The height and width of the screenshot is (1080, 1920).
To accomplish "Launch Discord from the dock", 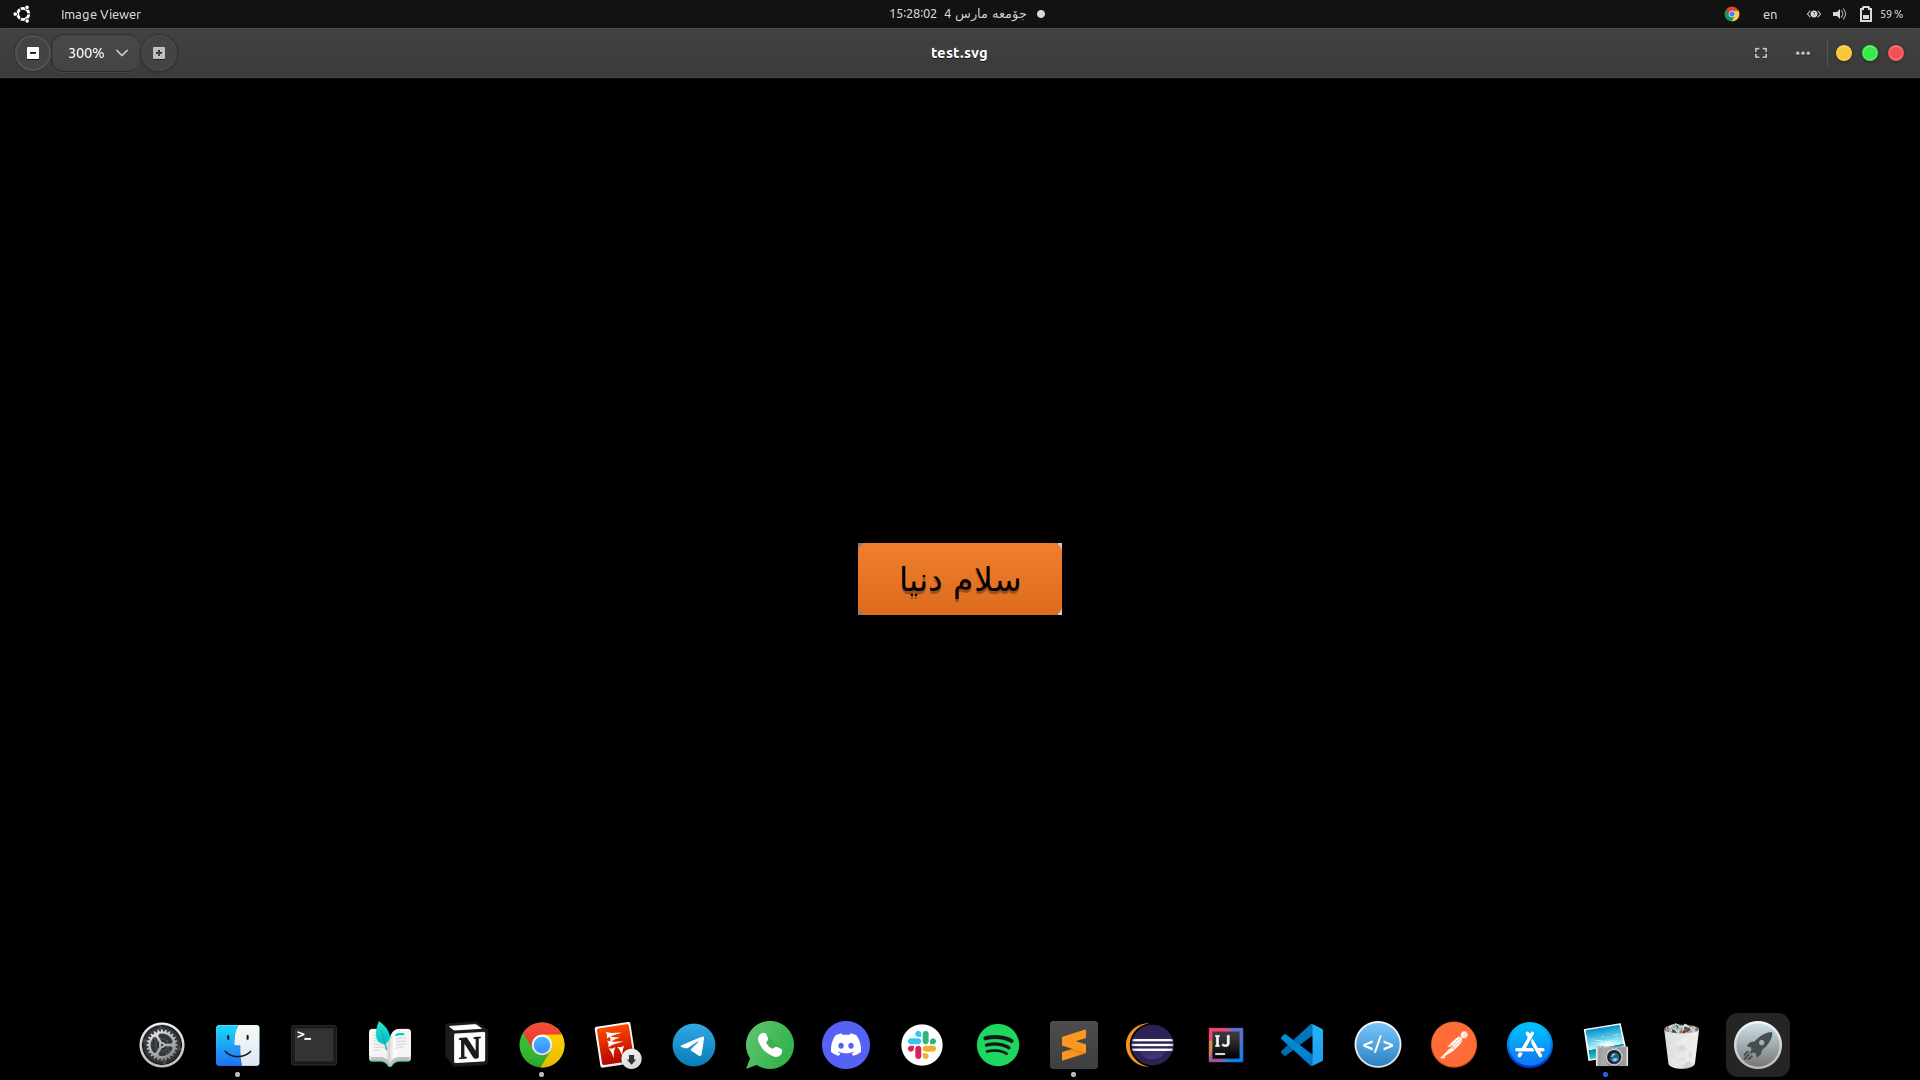I will coord(846,1045).
